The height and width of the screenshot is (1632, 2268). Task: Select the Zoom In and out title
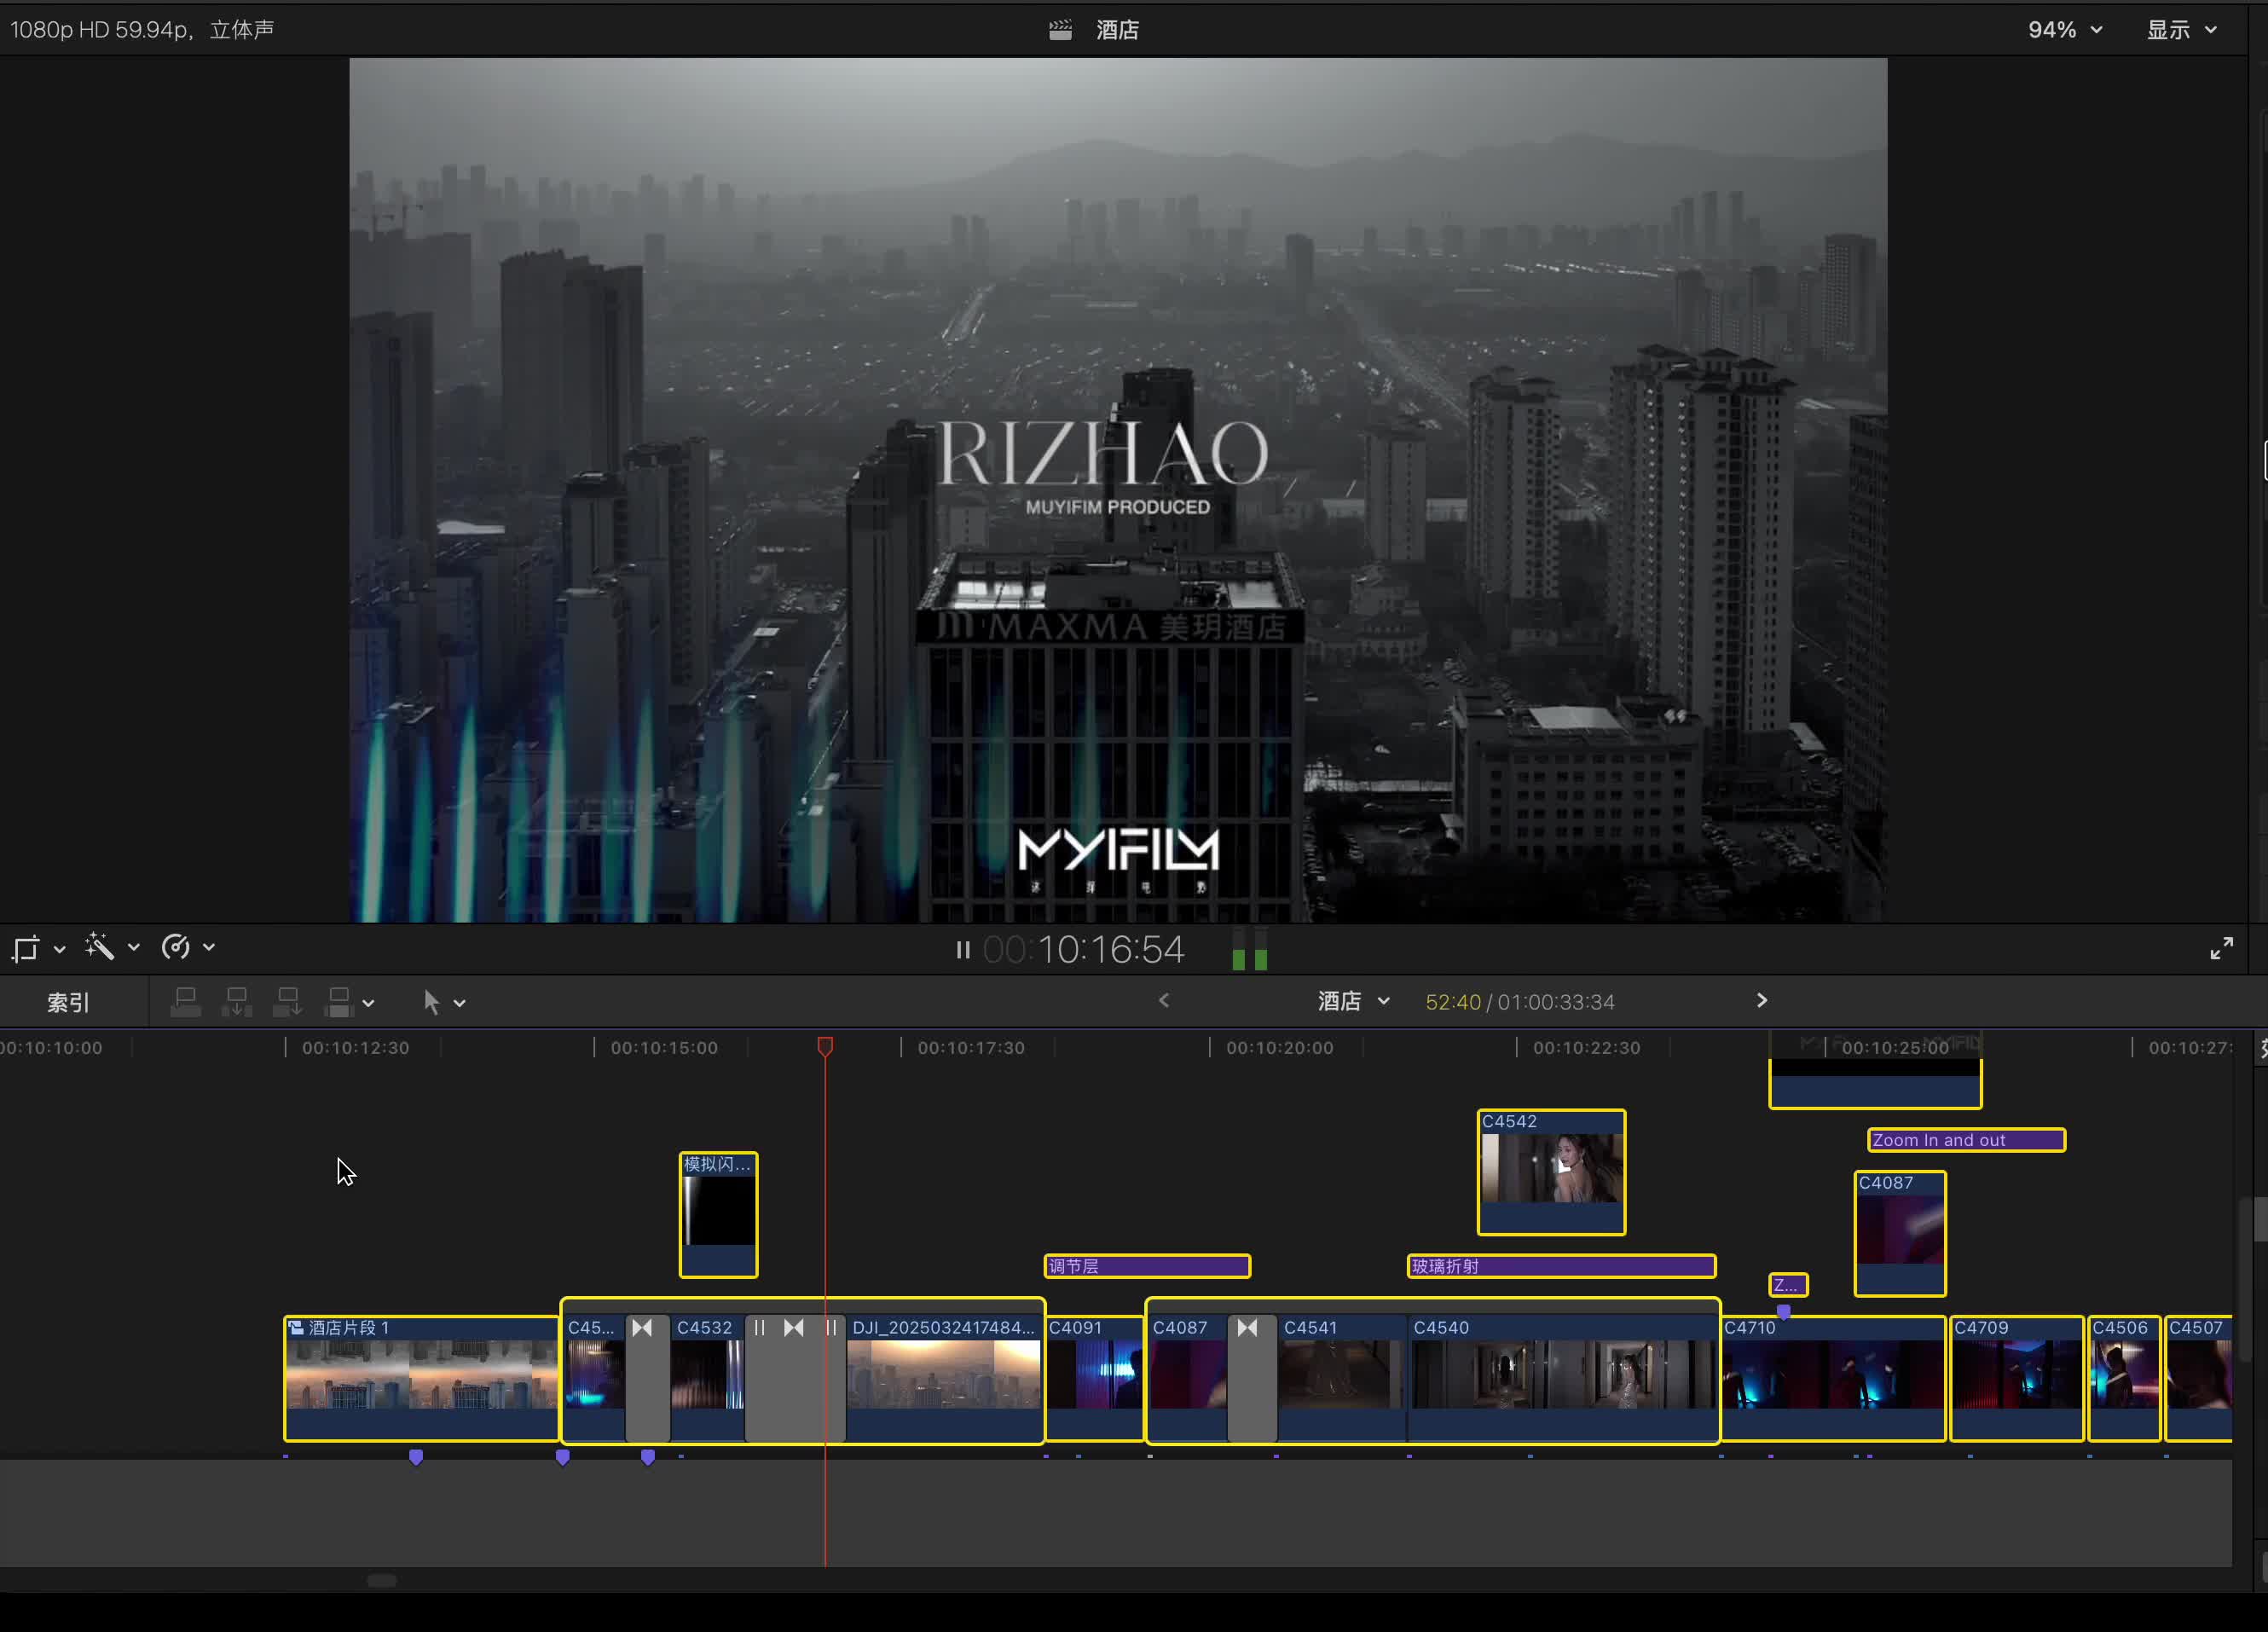click(x=1966, y=1139)
